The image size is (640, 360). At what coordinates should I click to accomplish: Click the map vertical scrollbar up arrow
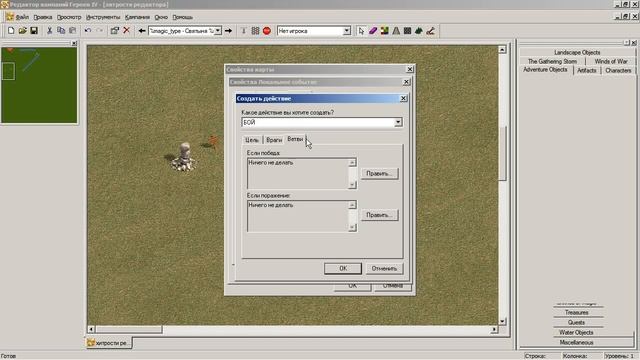[502, 49]
